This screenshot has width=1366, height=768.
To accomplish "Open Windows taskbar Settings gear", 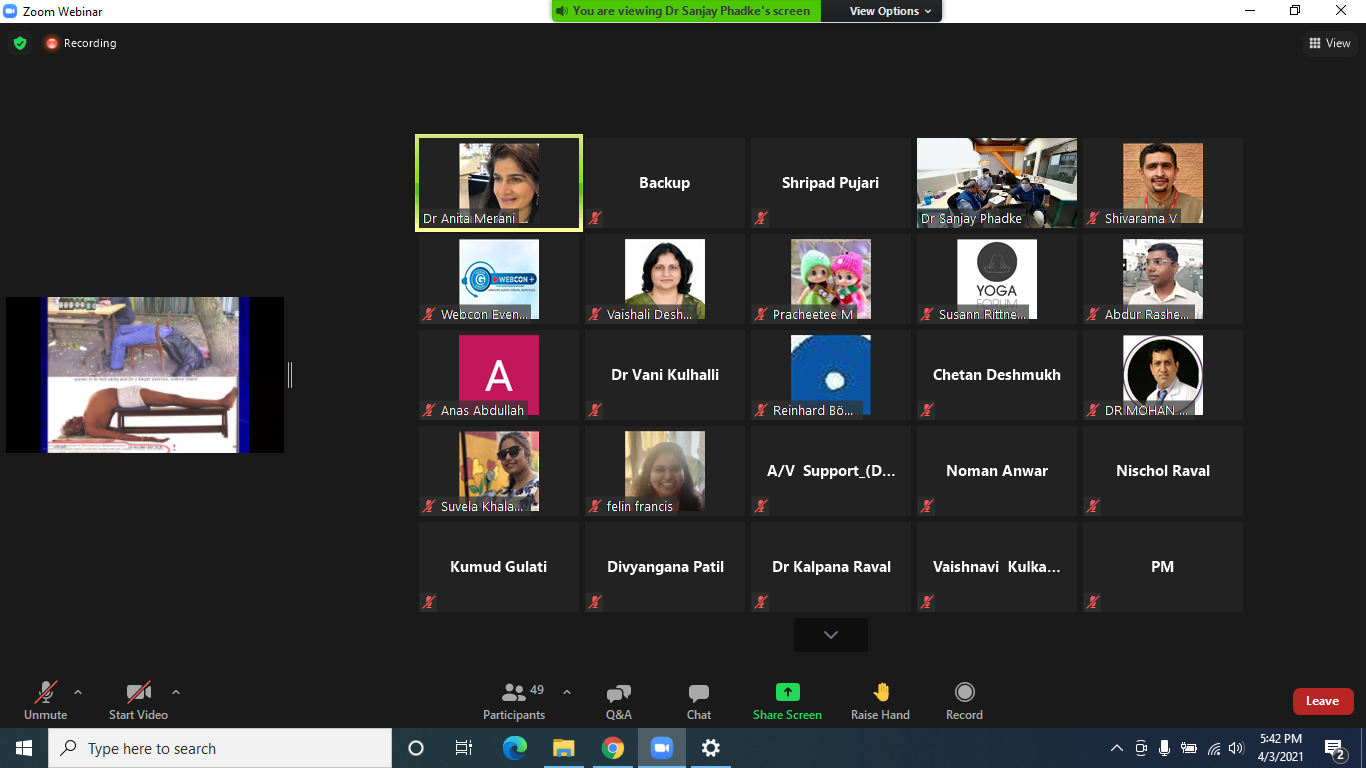I will [x=710, y=748].
